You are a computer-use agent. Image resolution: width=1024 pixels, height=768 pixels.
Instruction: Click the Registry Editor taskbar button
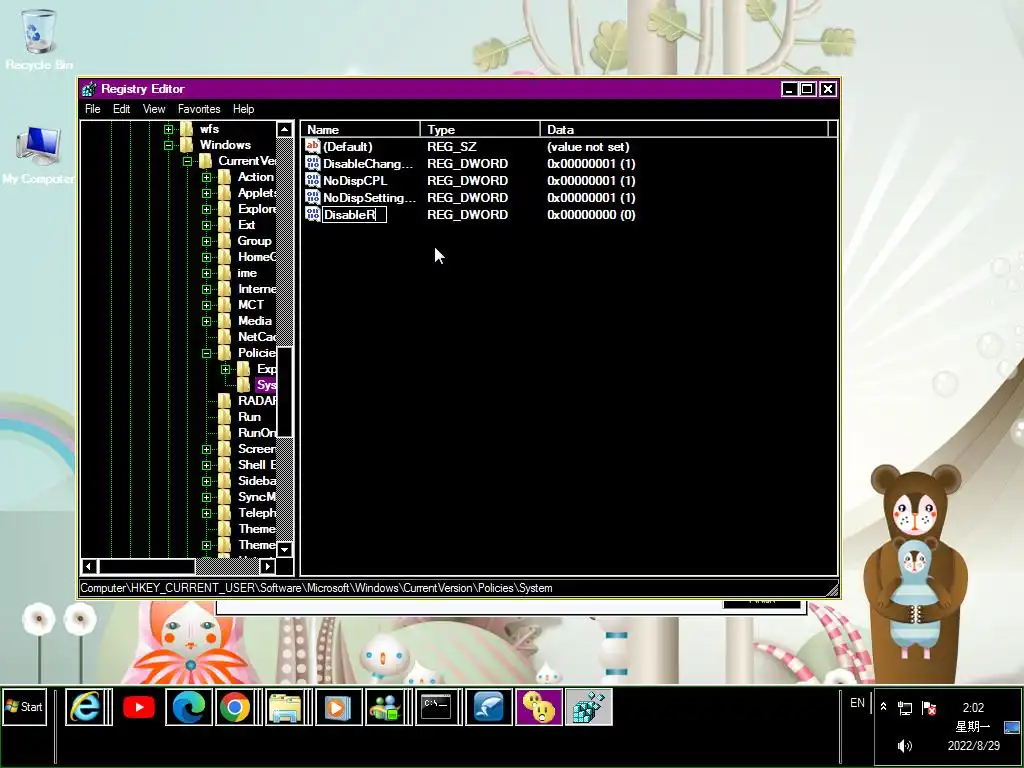click(588, 707)
